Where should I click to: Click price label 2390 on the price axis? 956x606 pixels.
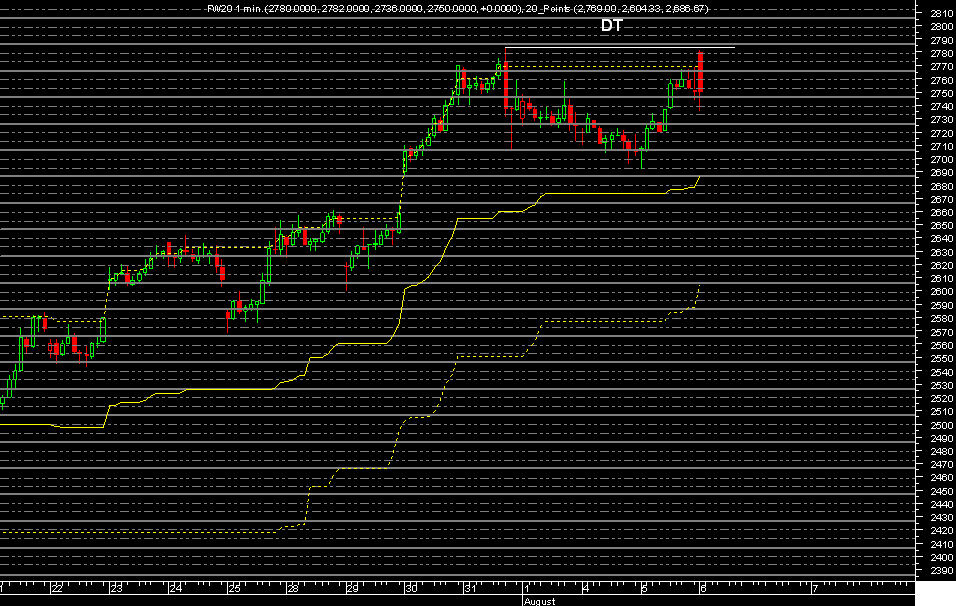click(943, 571)
